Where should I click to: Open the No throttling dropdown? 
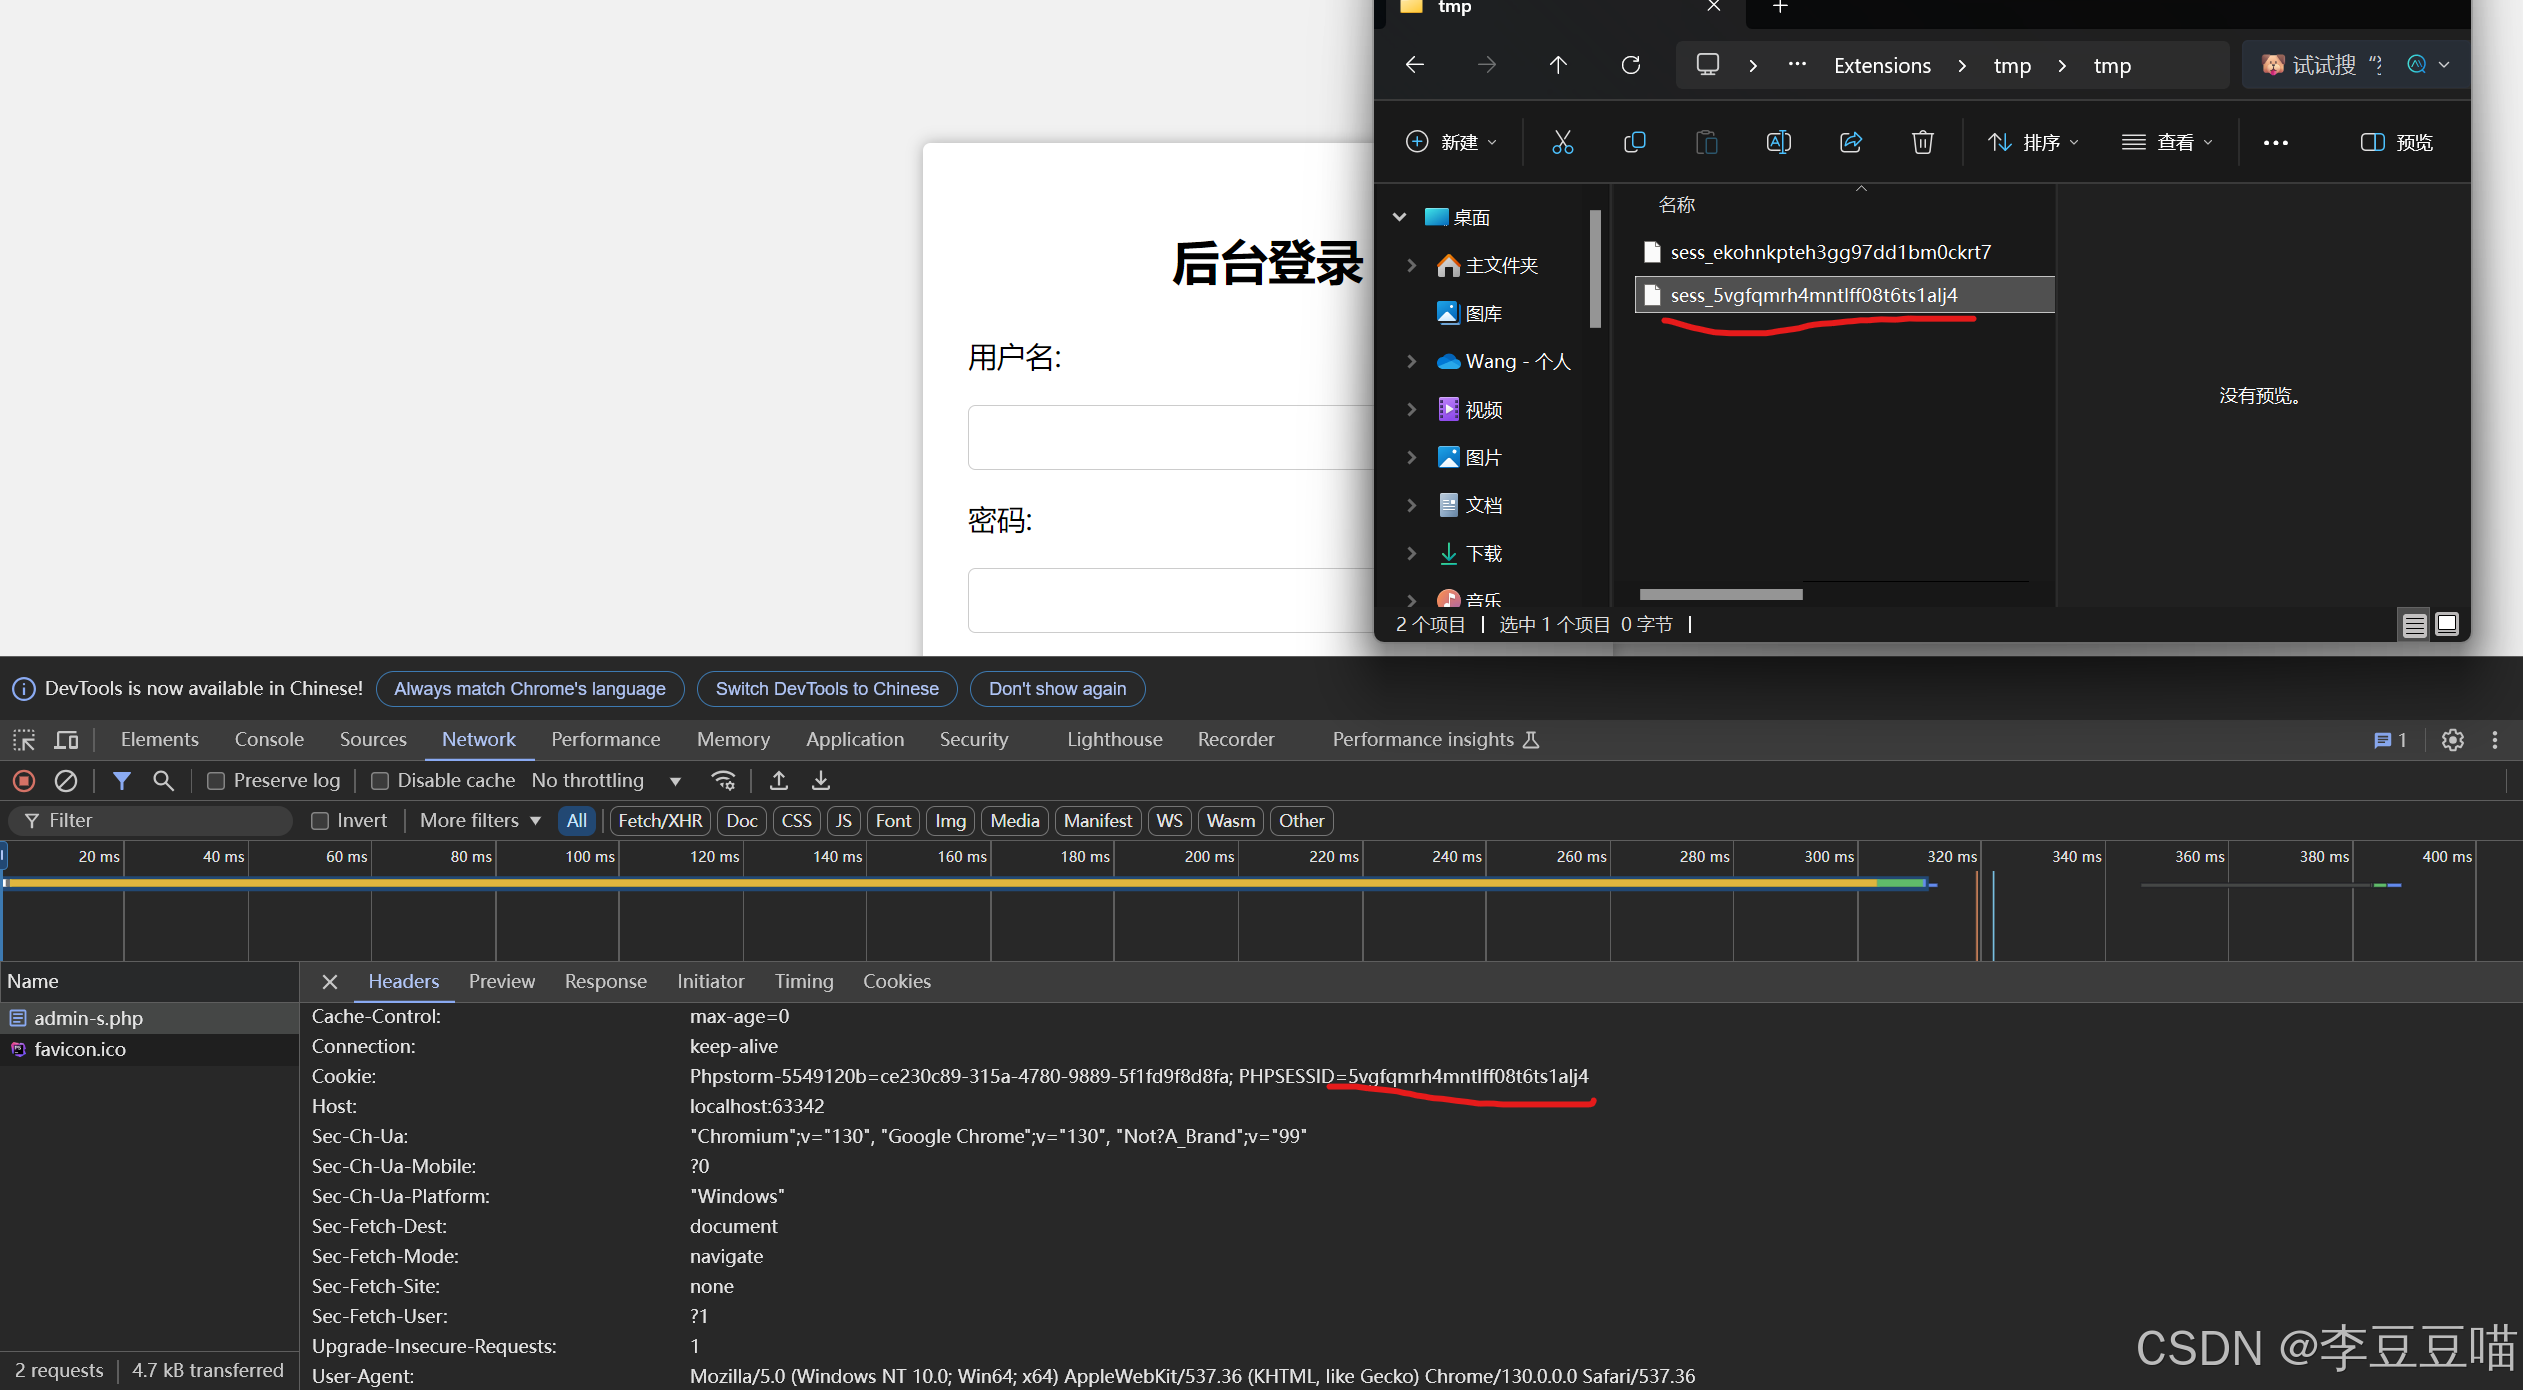click(x=606, y=781)
